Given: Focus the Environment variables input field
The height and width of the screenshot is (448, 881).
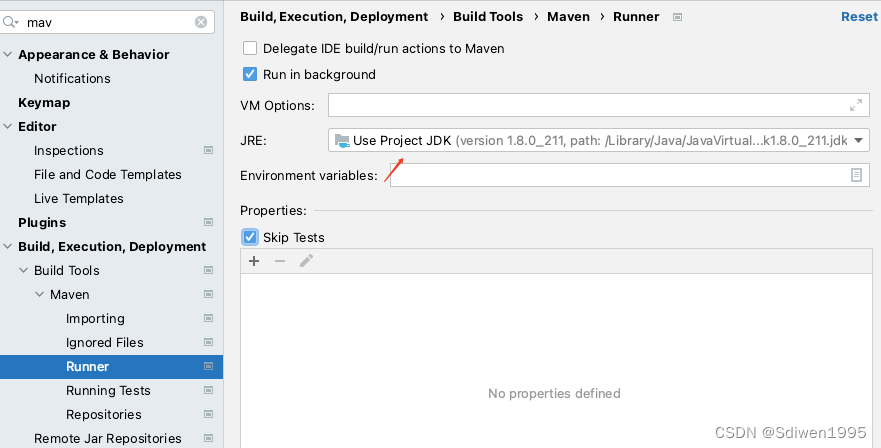Looking at the screenshot, I should pos(630,175).
